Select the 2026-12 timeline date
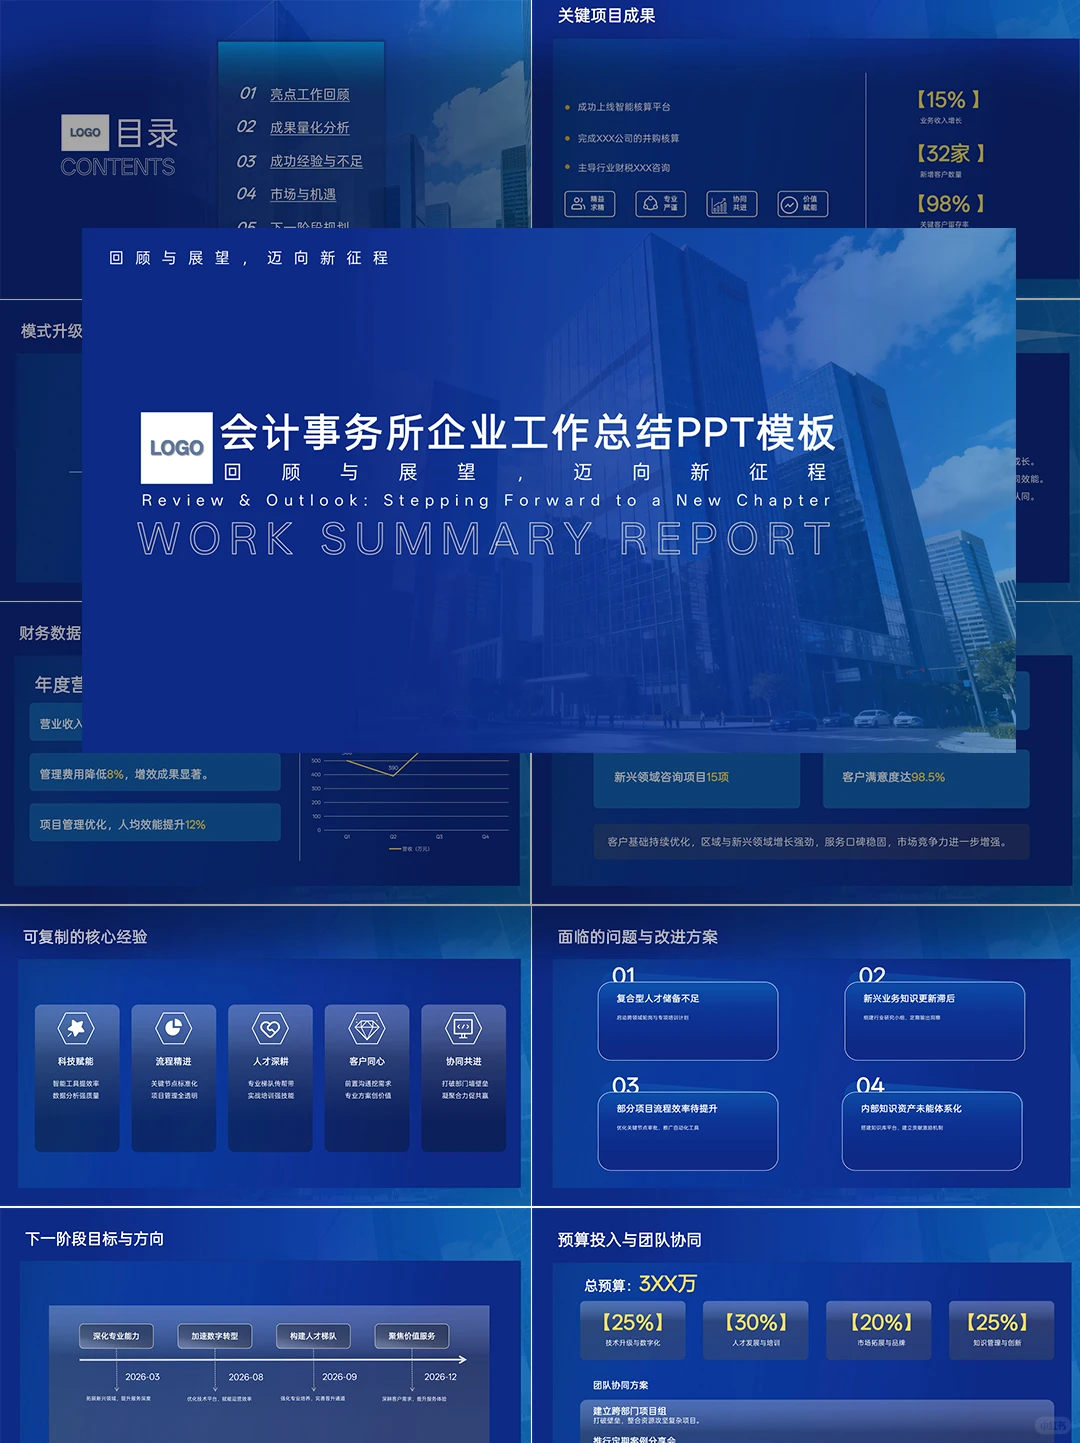Viewport: 1080px width, 1443px height. (441, 1377)
